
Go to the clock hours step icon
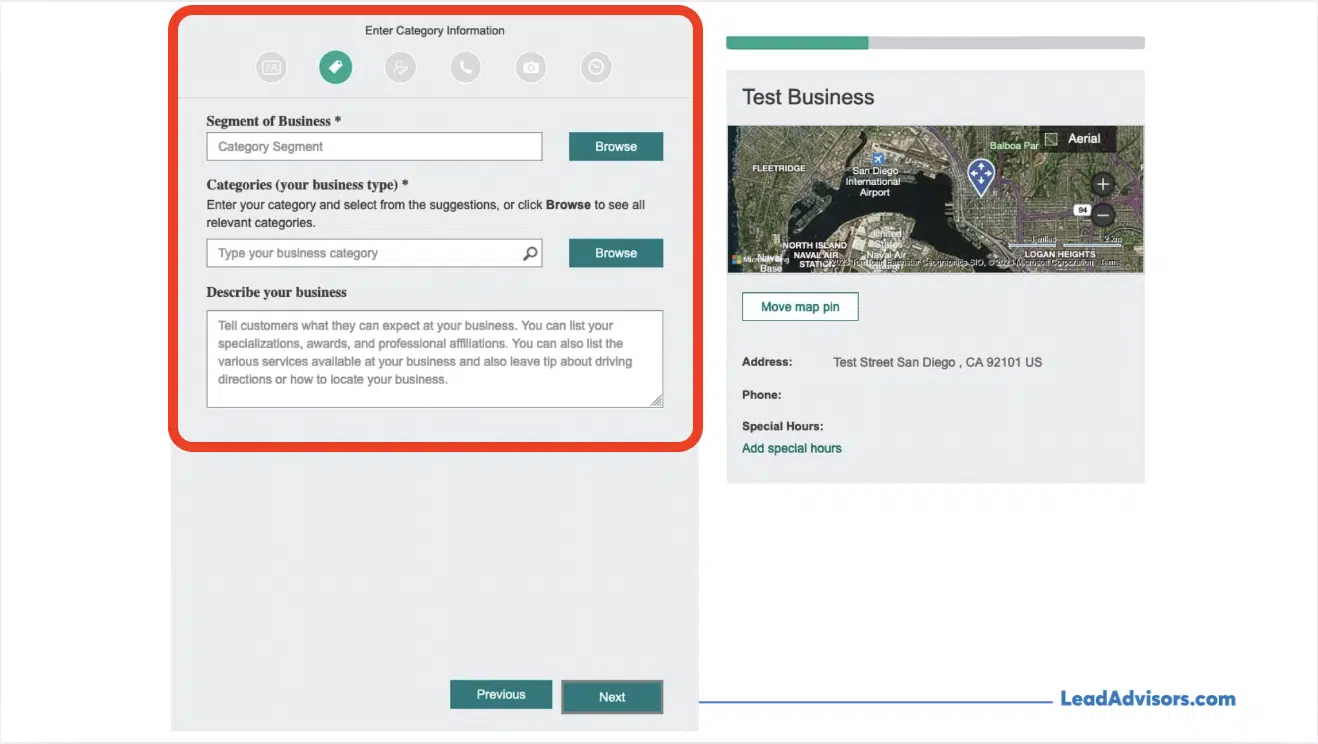(596, 67)
